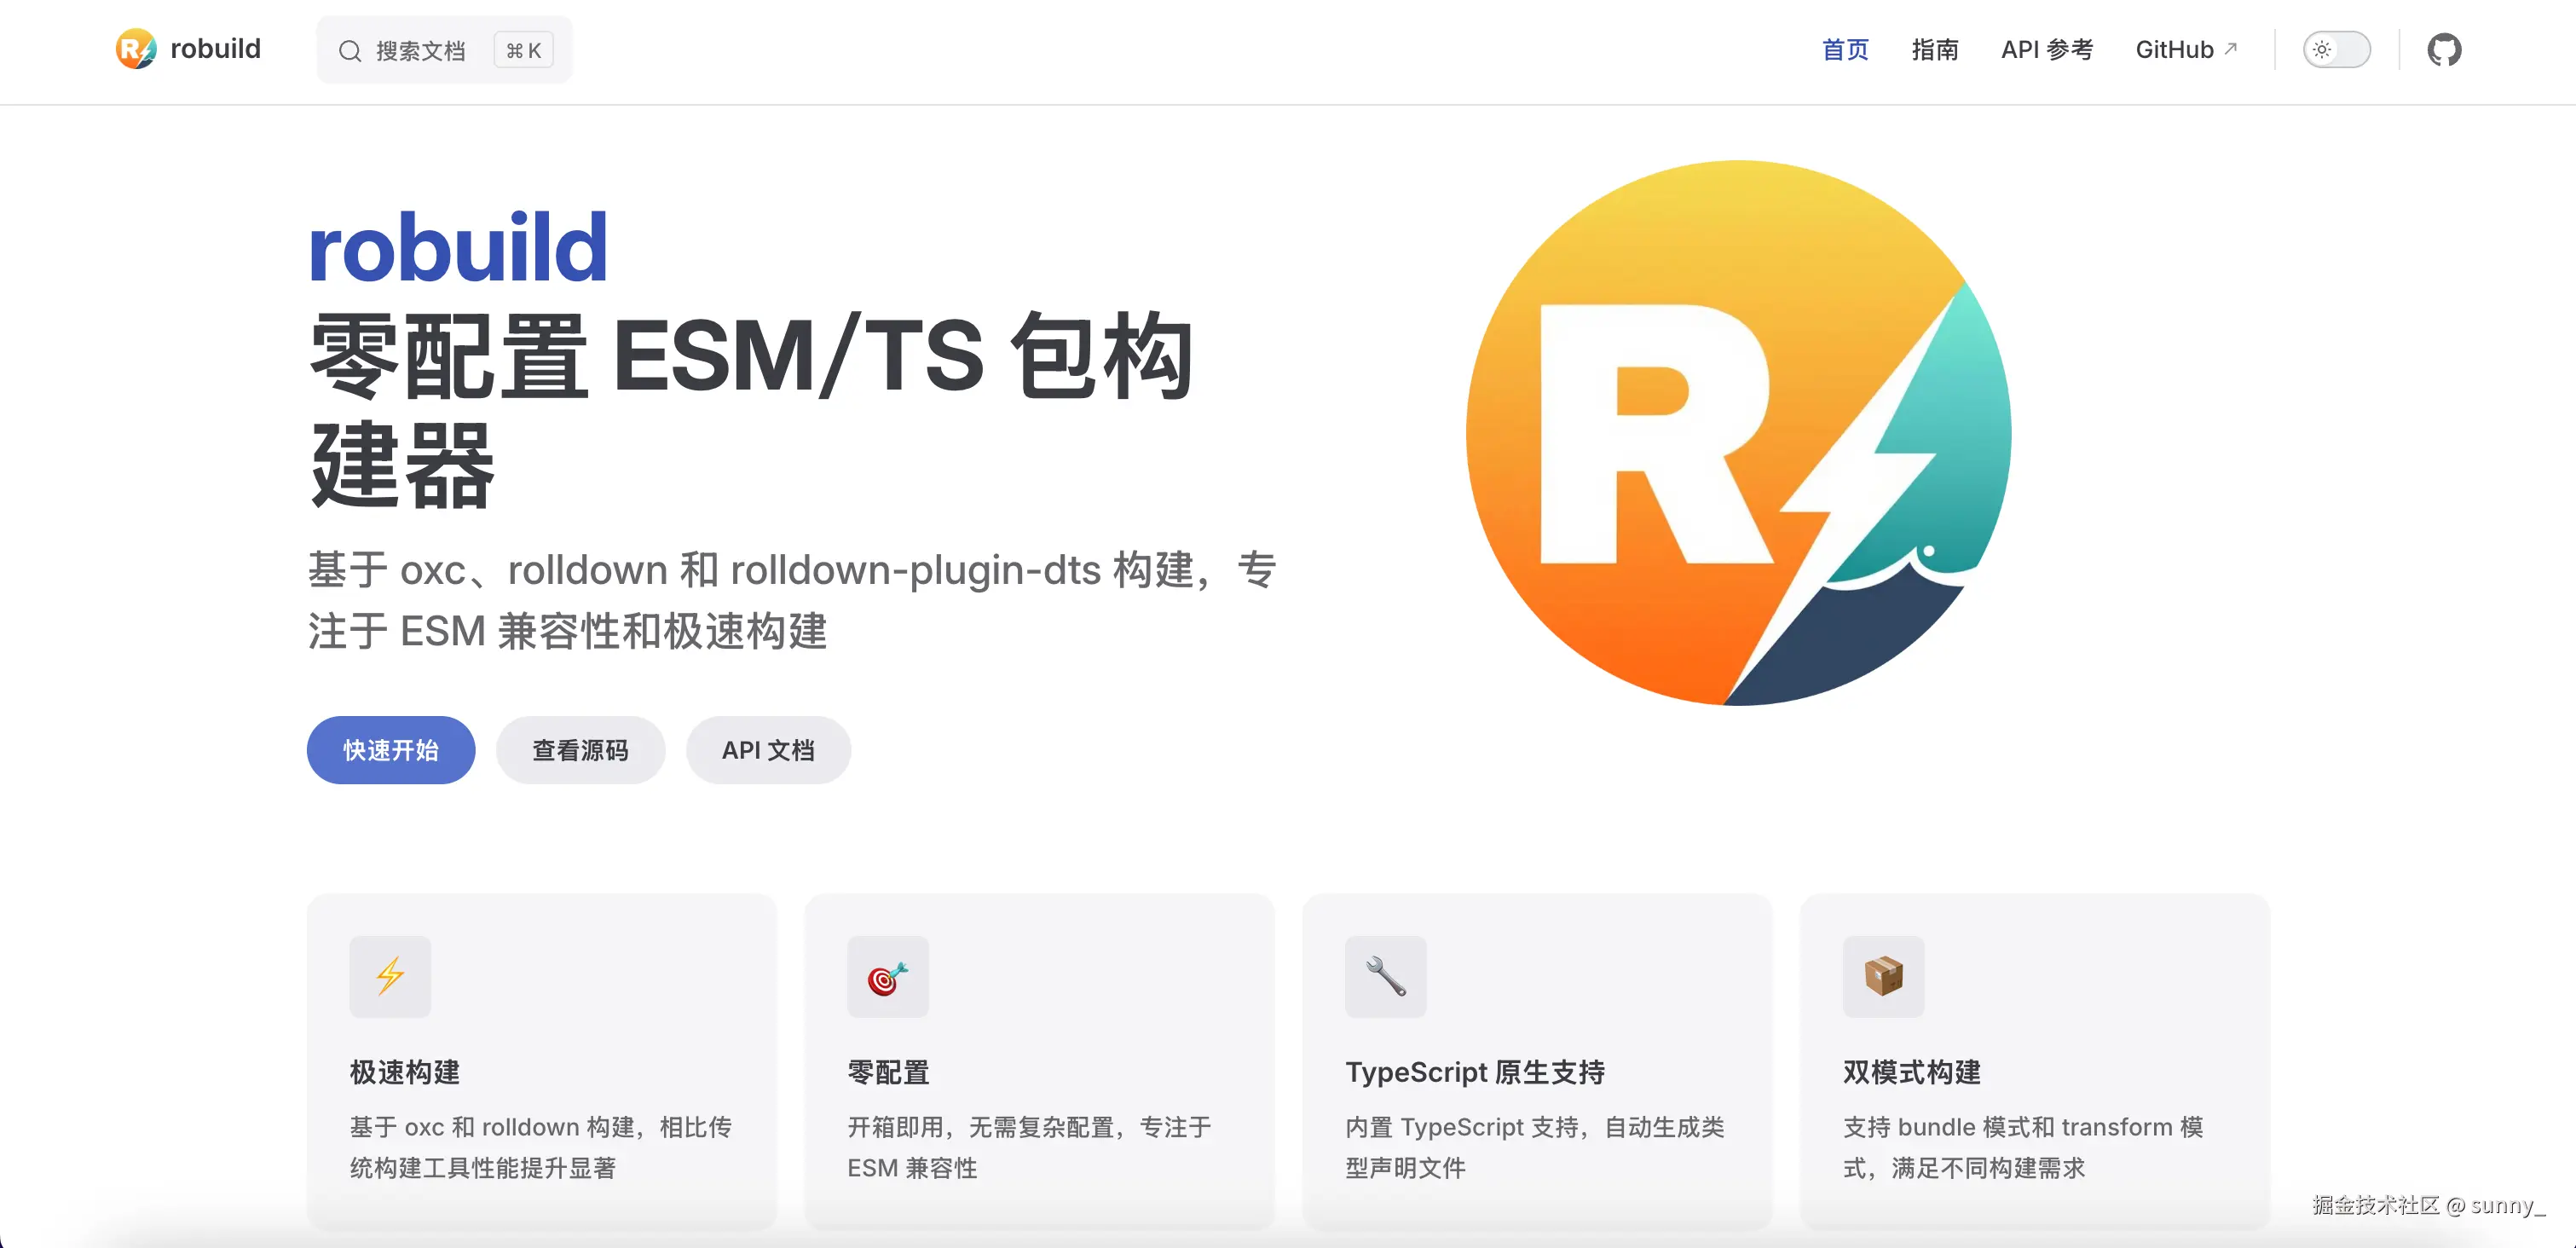Focus the 搜索文档 search field
Viewport: 2576px width, 1248px height.
(x=421, y=51)
